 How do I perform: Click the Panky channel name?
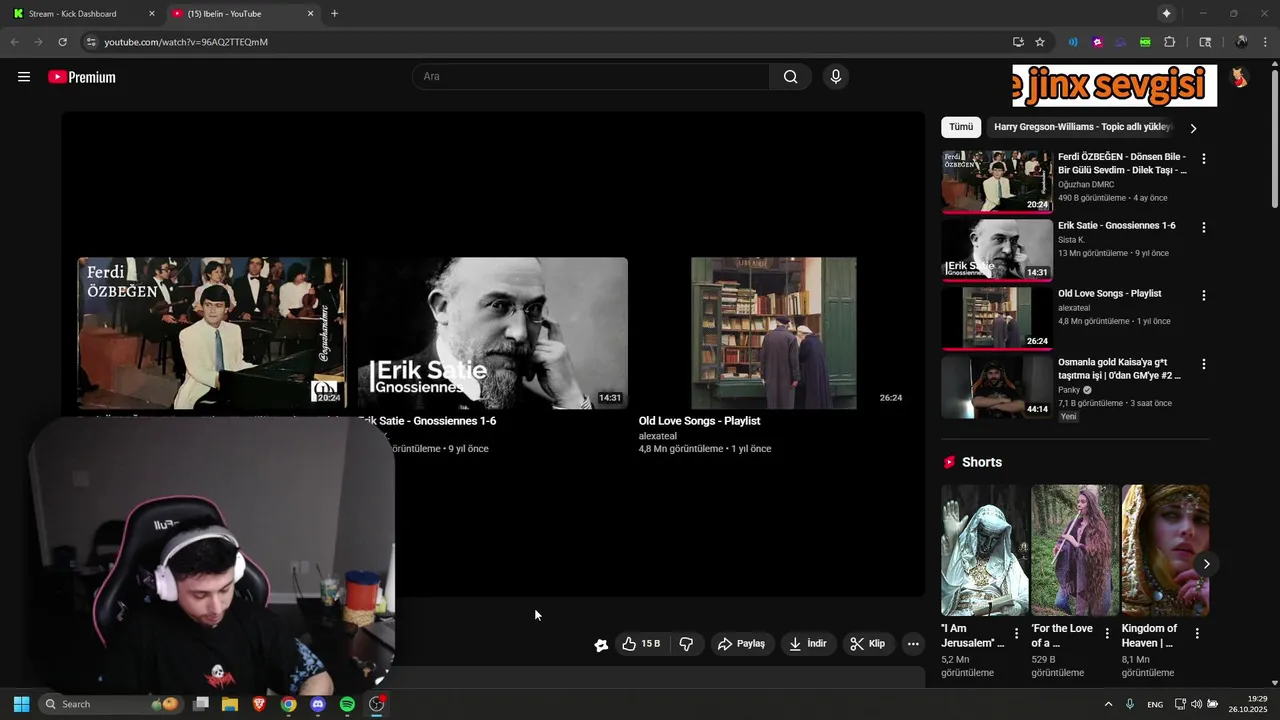(1069, 389)
